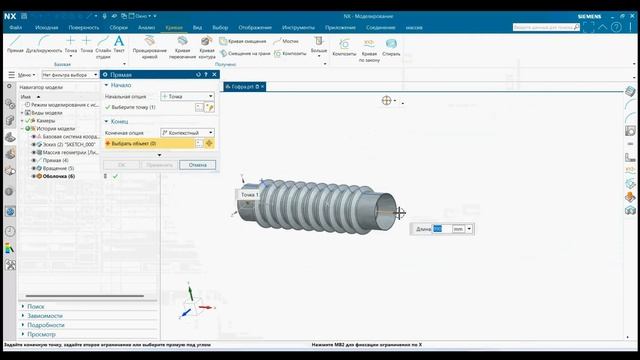Open the assembly navigator icon in the left resource bar
The width and height of the screenshot is (640, 360).
(x=10, y=104)
